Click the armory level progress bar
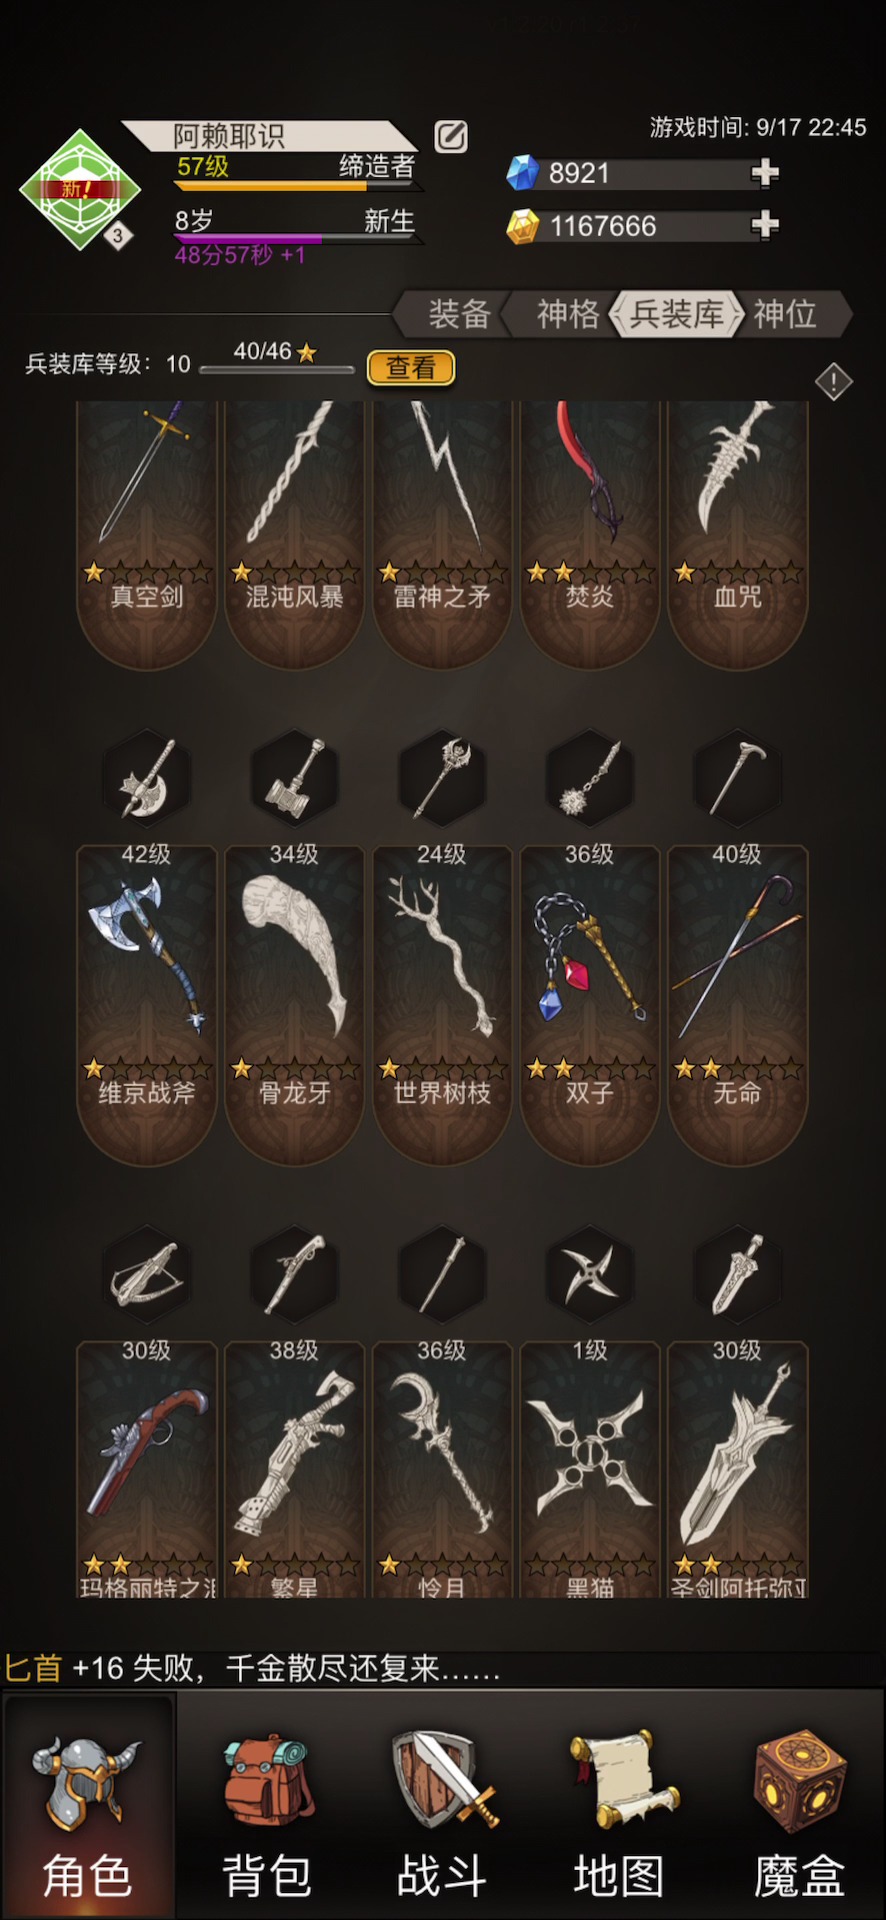The width and height of the screenshot is (886, 1920). (x=277, y=370)
